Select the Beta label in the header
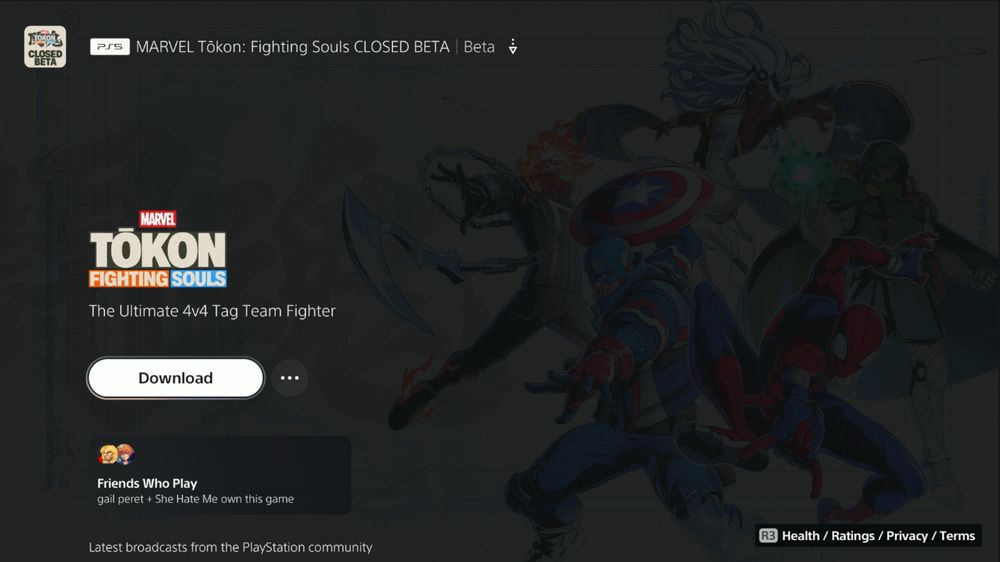 click(479, 47)
